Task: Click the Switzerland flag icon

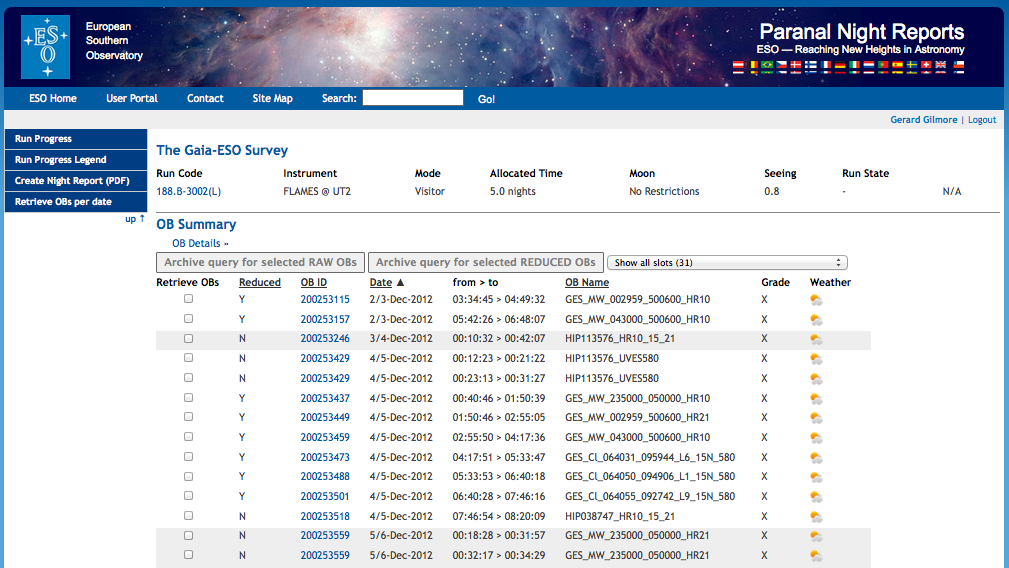Action: [x=926, y=65]
